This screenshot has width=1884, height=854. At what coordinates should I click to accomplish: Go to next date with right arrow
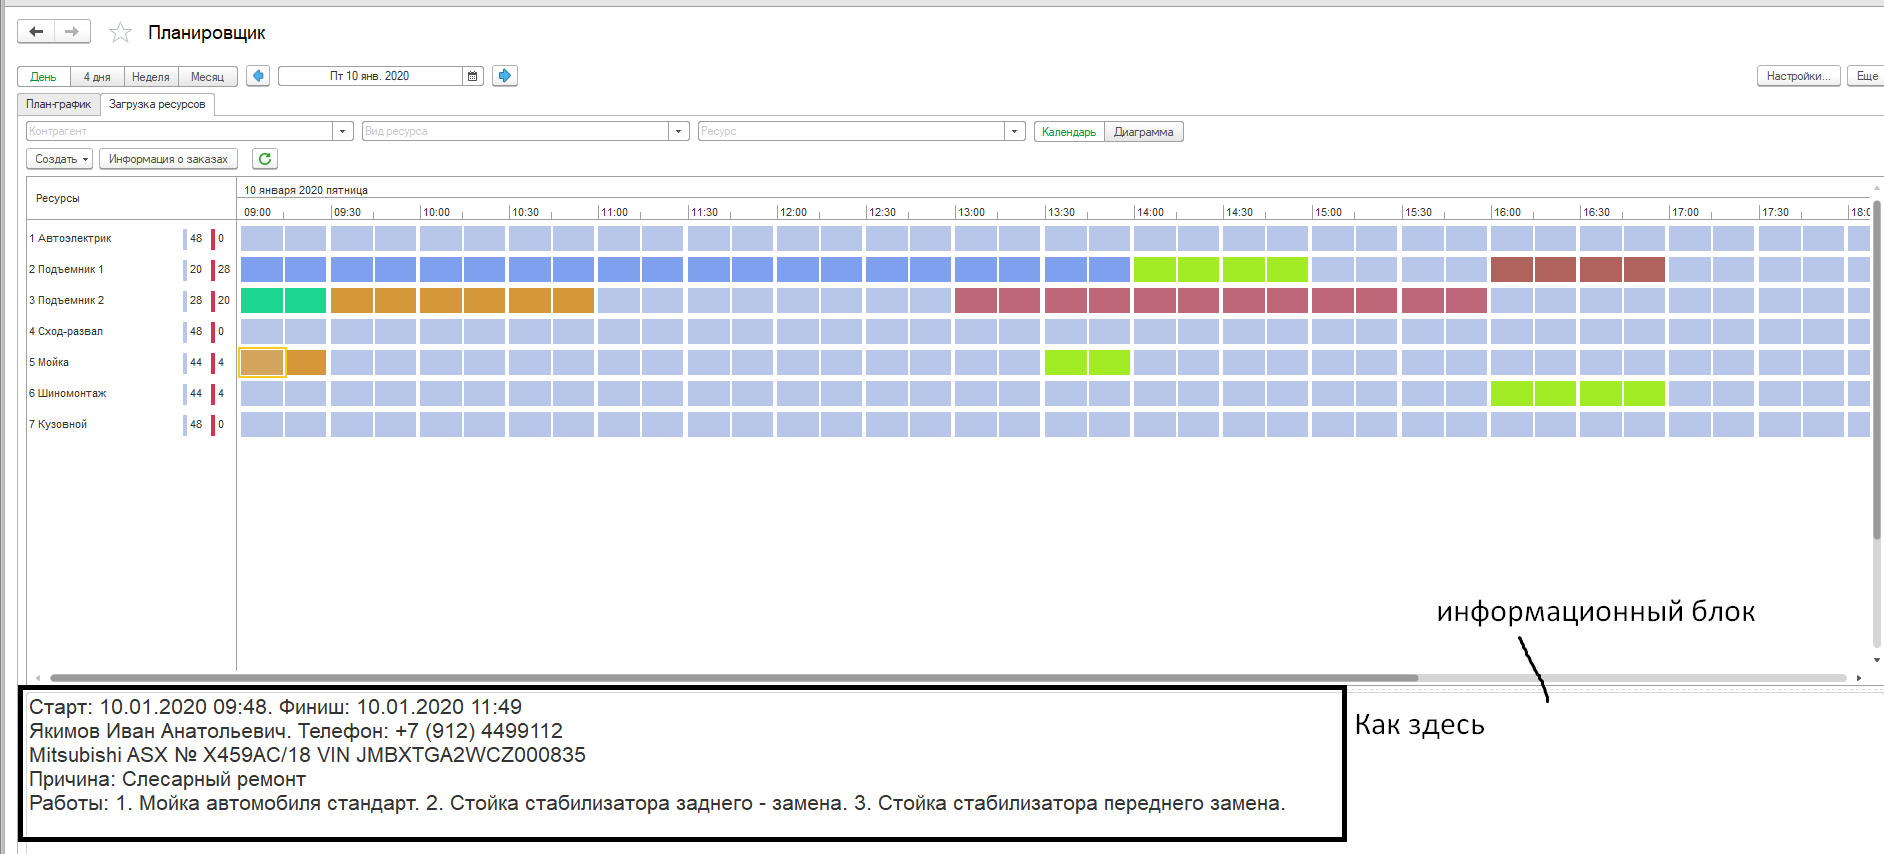click(505, 76)
